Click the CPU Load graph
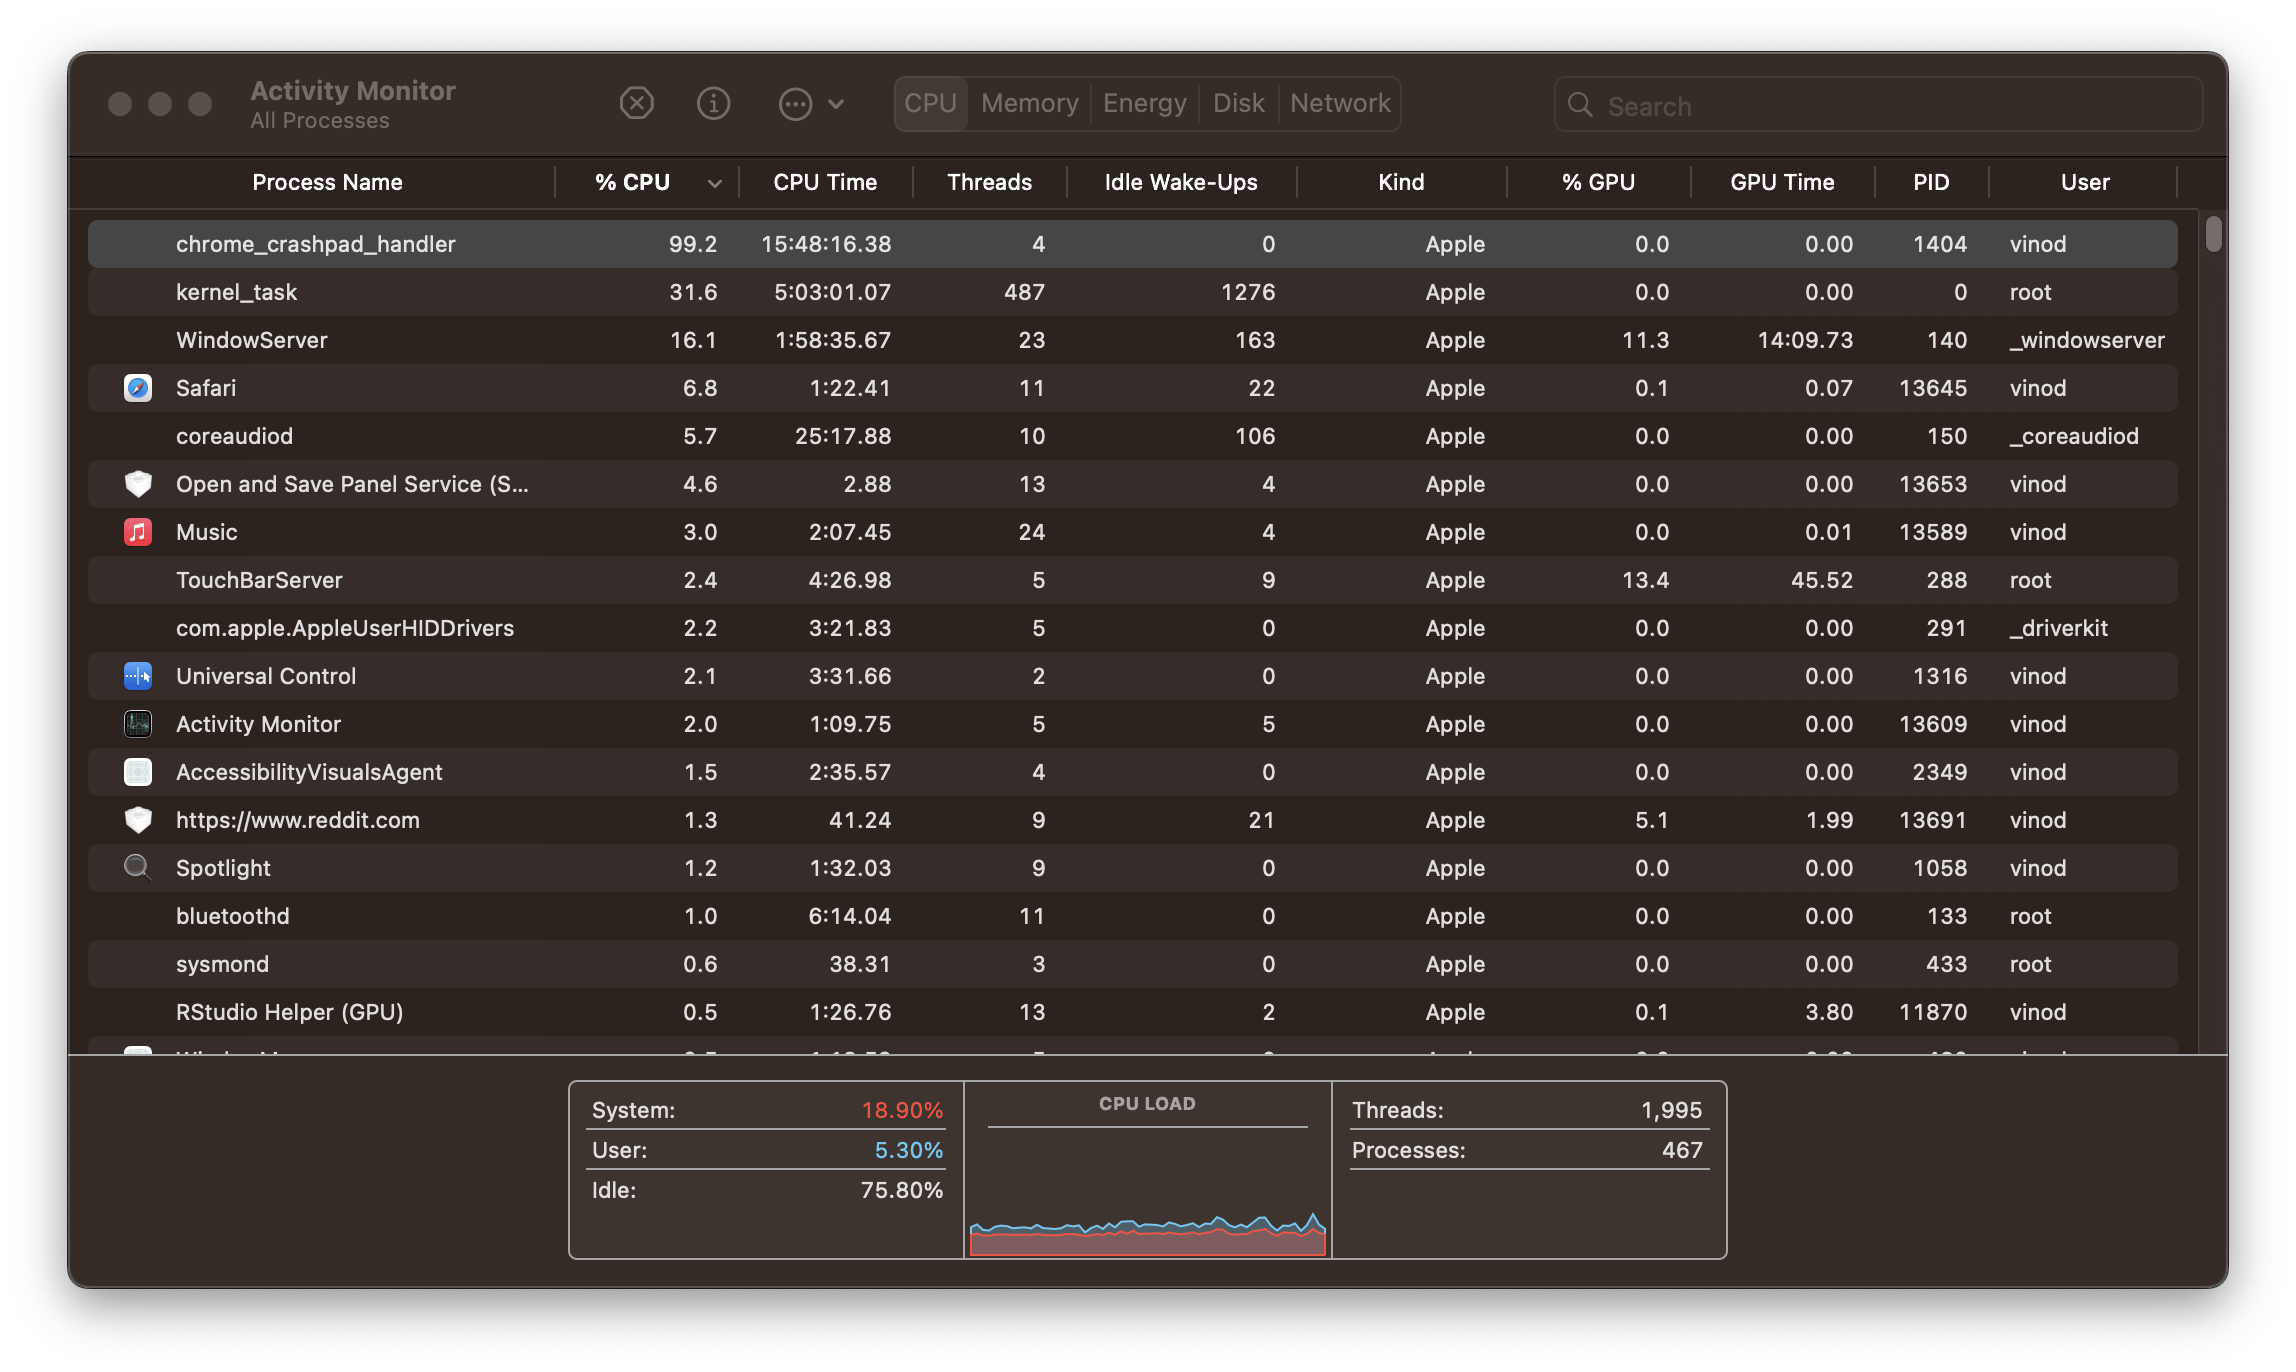 pyautogui.click(x=1147, y=1190)
